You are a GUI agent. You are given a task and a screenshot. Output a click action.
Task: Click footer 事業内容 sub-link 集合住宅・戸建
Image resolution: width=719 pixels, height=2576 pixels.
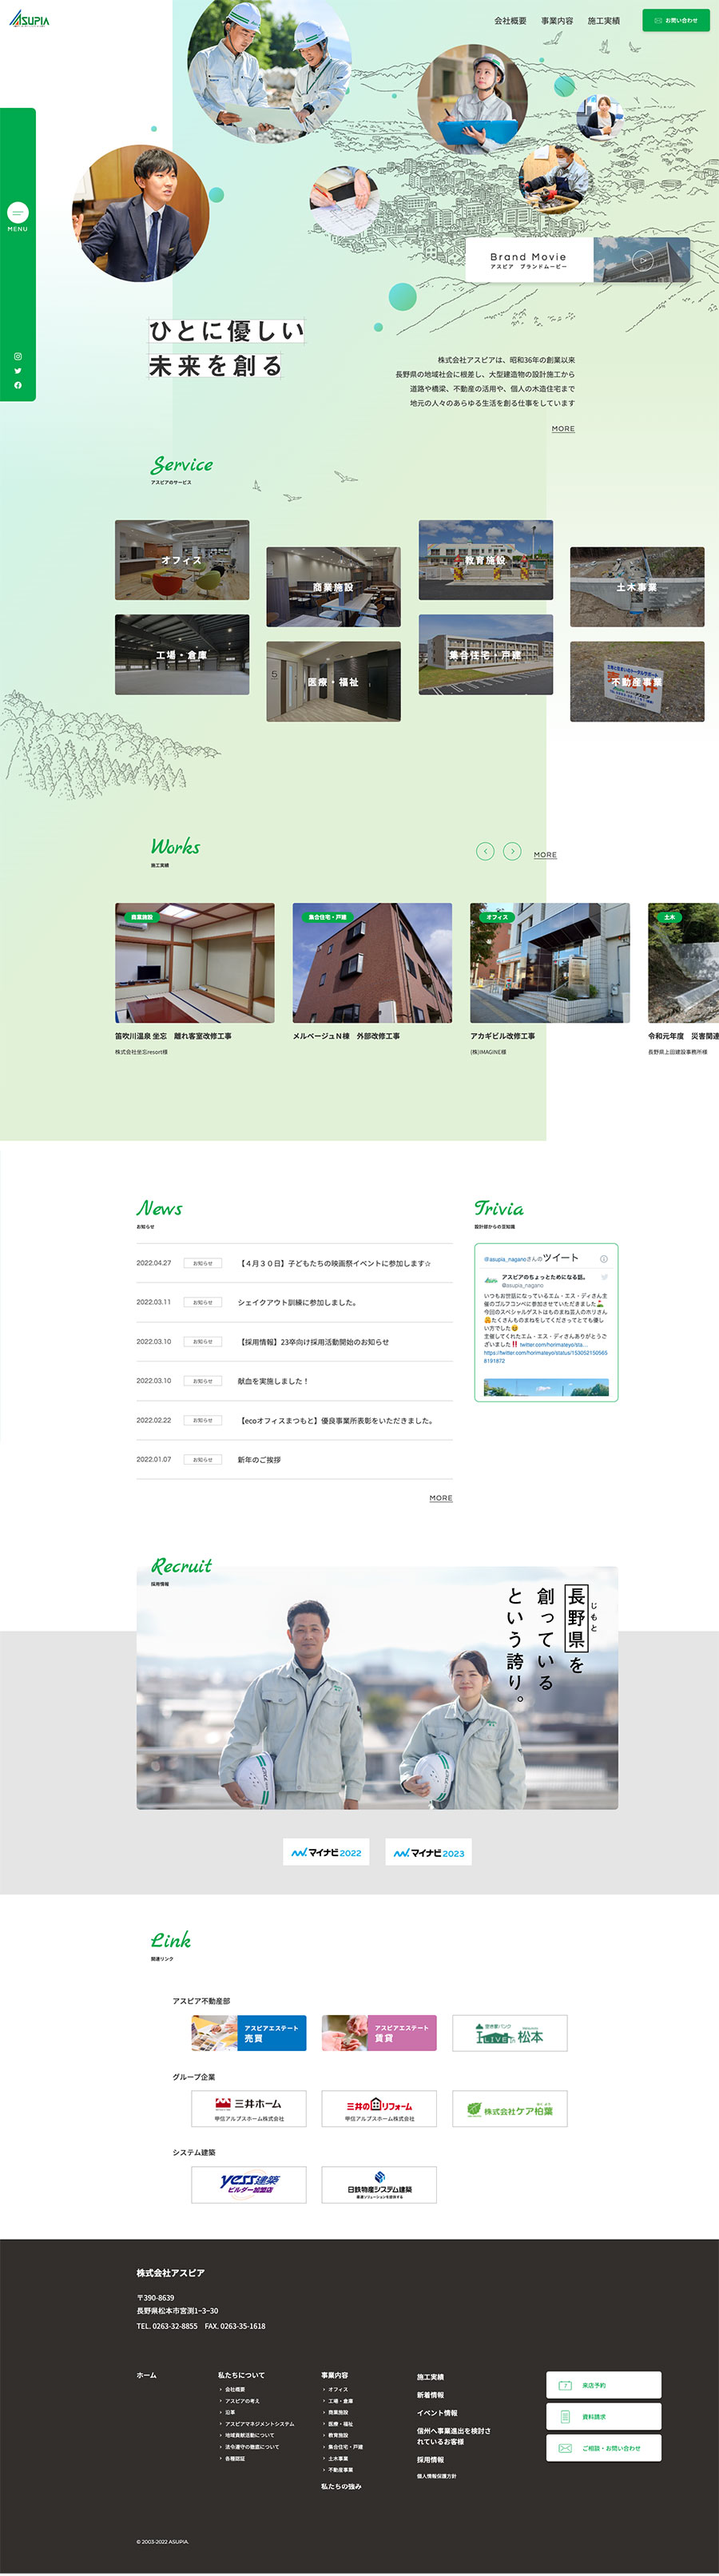click(x=346, y=2447)
